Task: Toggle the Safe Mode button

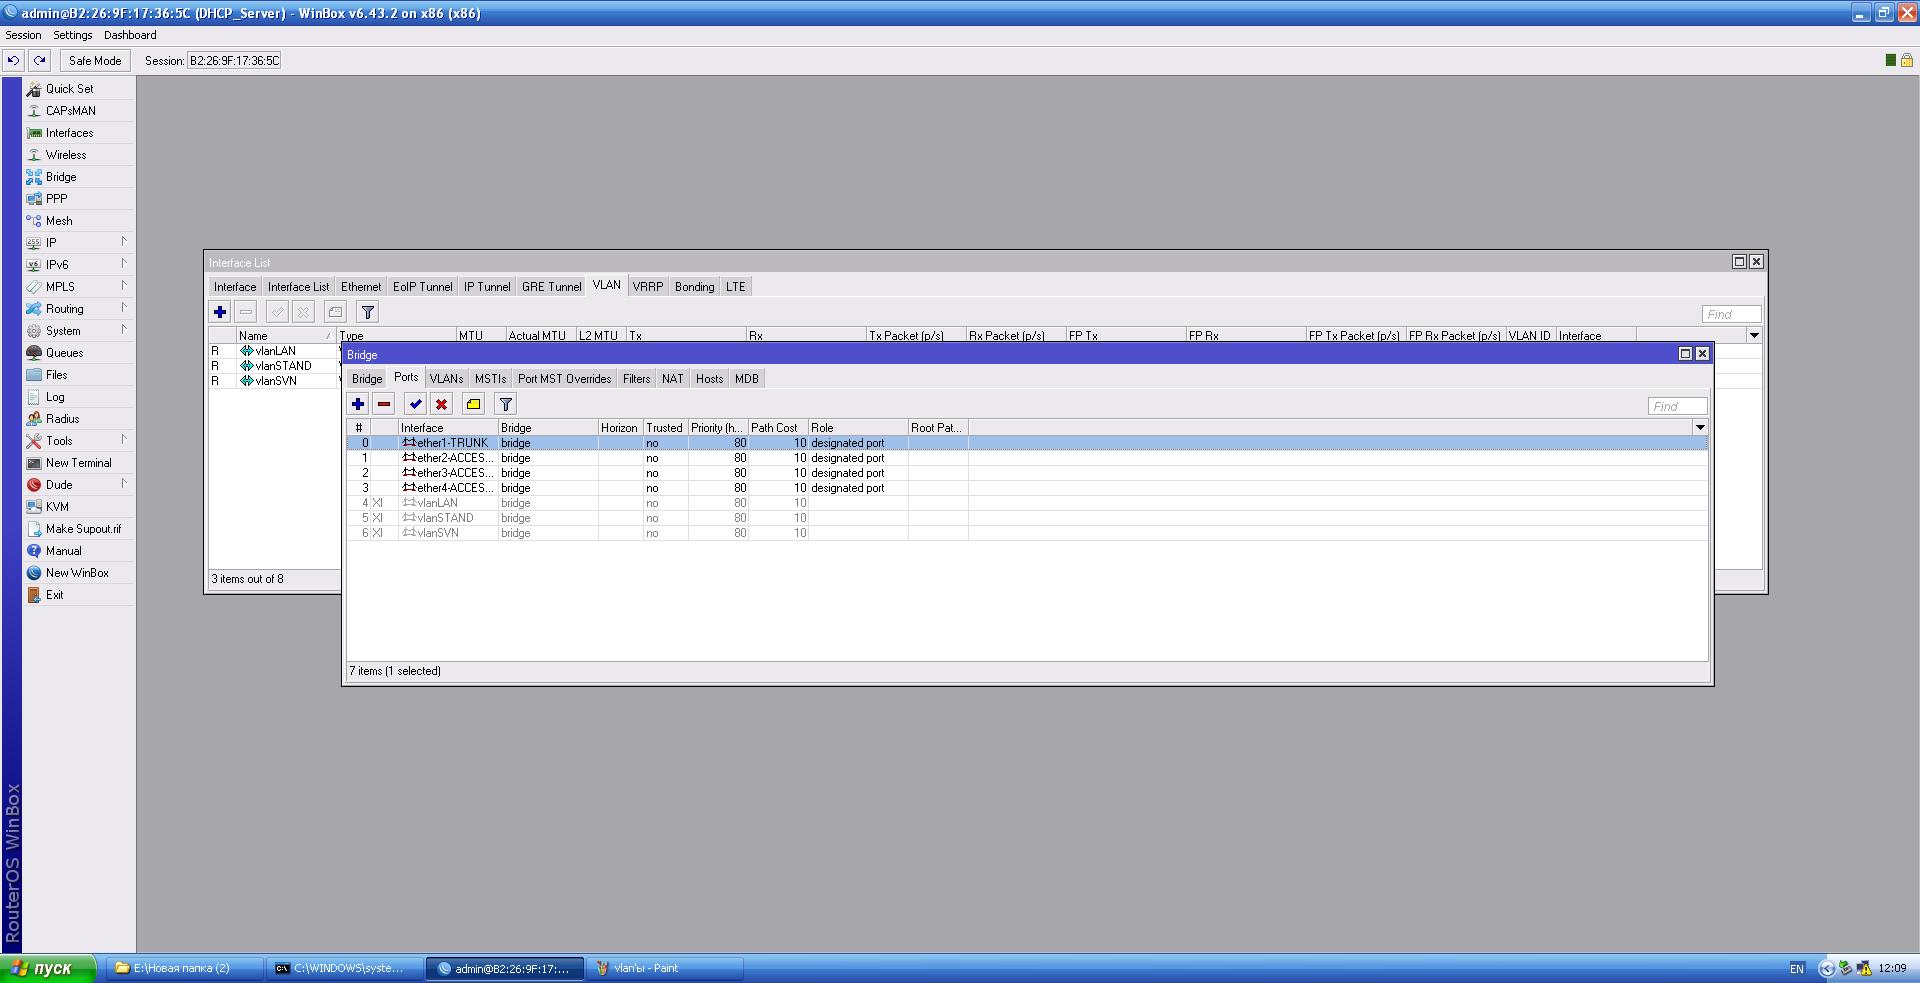Action: point(95,60)
